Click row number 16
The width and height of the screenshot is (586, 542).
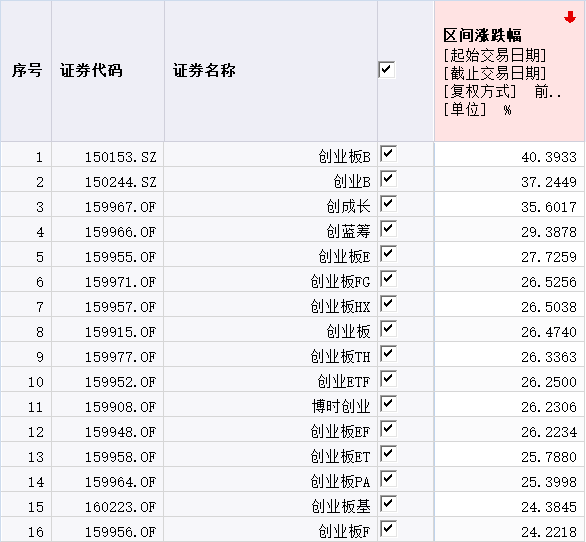(x=36, y=532)
